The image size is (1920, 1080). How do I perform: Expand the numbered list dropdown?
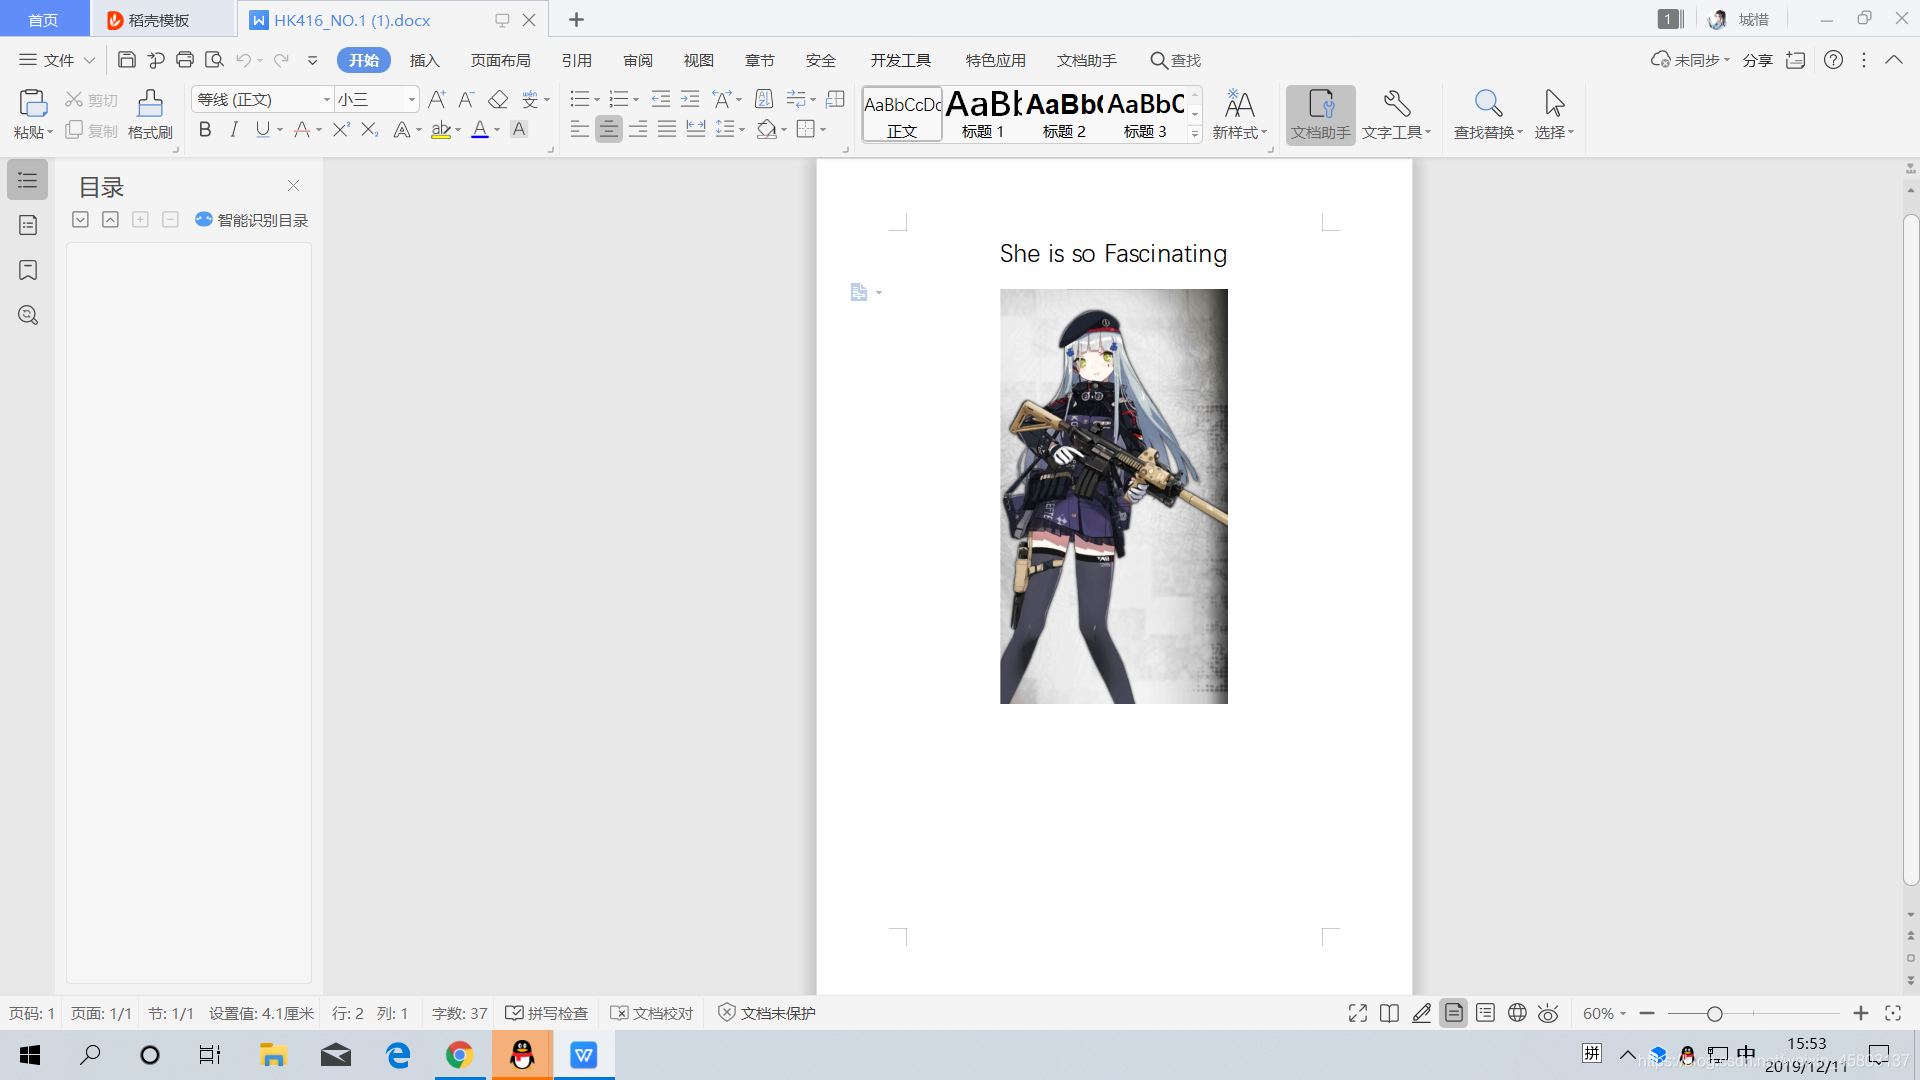[x=636, y=100]
